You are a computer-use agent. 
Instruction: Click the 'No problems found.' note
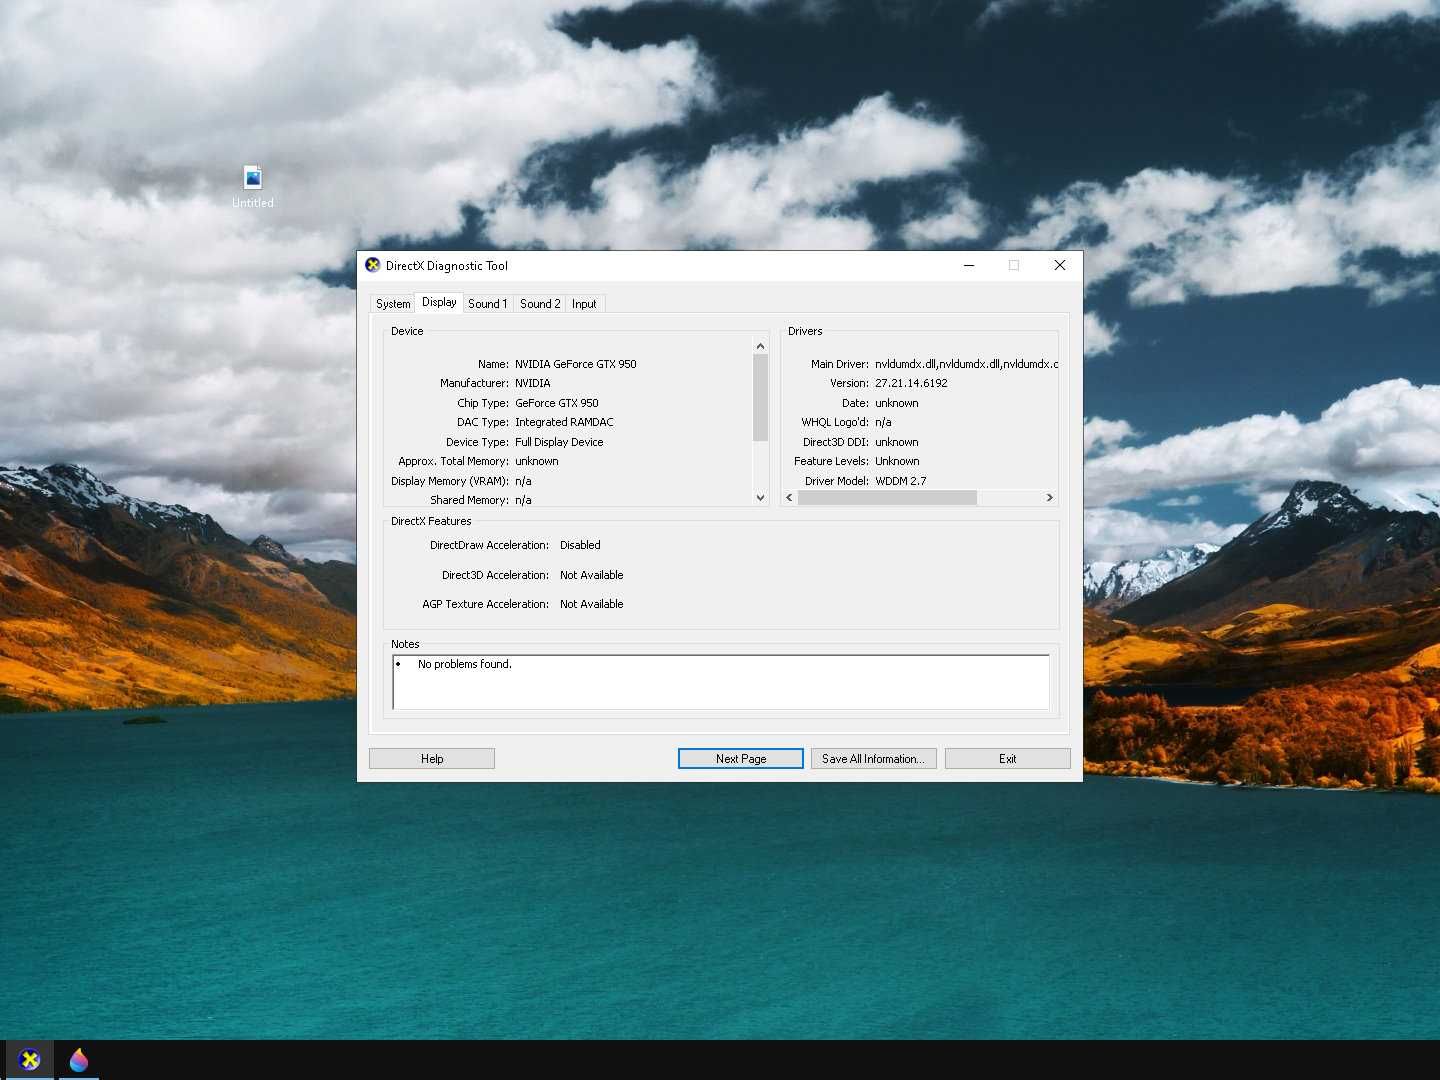(x=464, y=664)
